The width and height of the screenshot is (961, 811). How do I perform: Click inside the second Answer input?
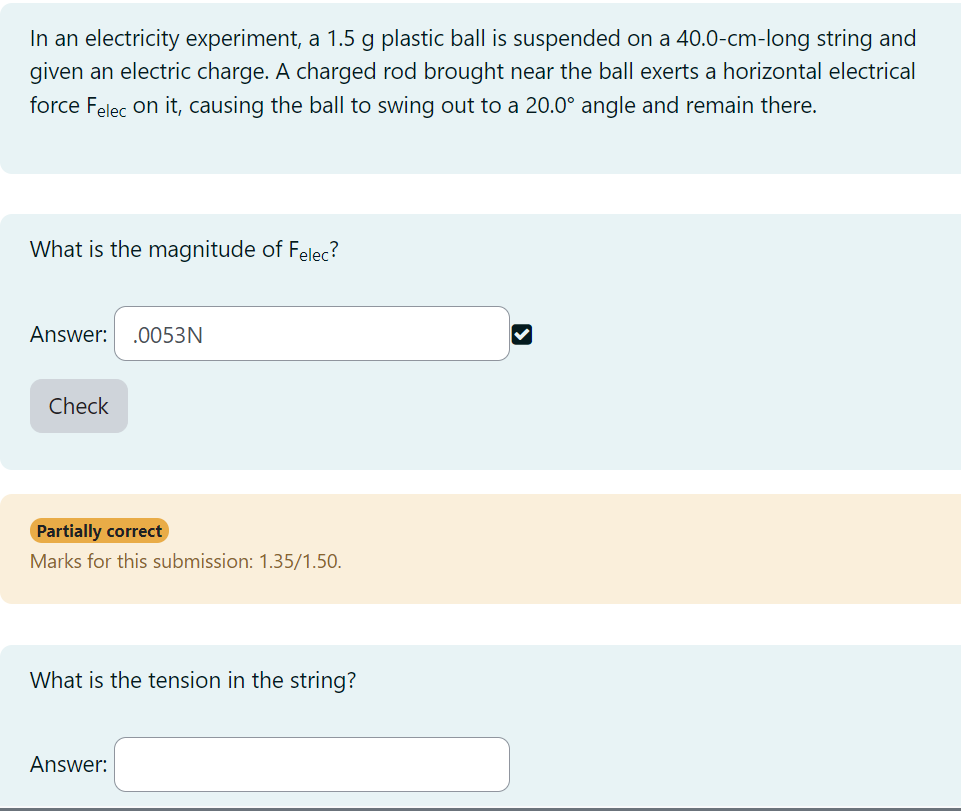311,763
